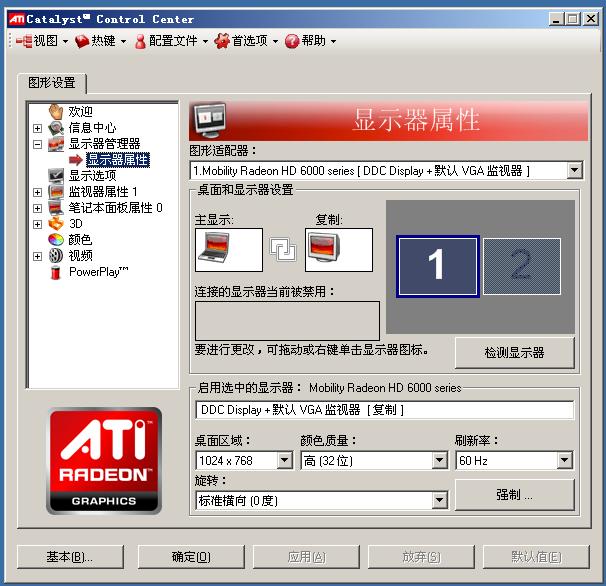Select 颜色 in the tree

80,240
